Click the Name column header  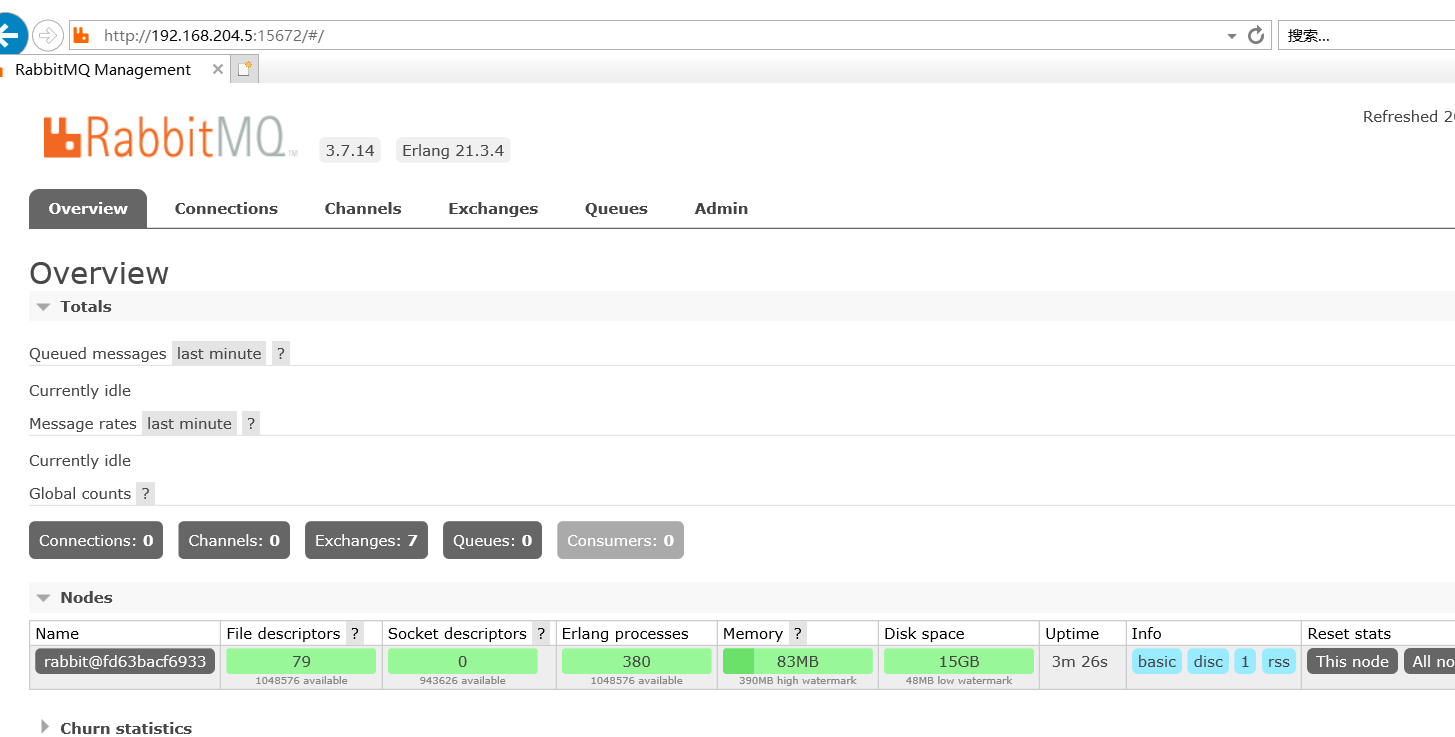57,634
